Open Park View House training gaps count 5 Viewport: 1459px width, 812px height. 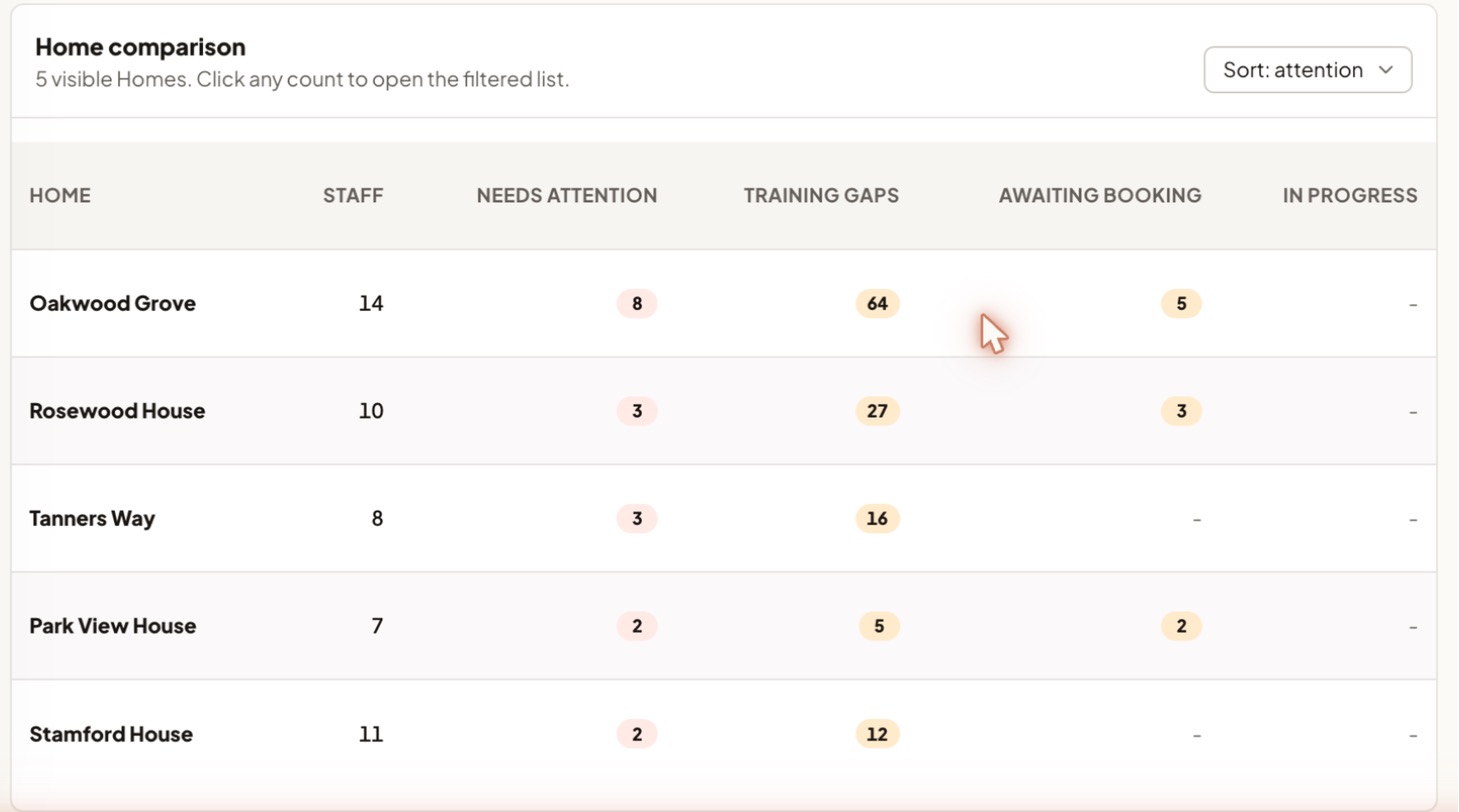[879, 627]
